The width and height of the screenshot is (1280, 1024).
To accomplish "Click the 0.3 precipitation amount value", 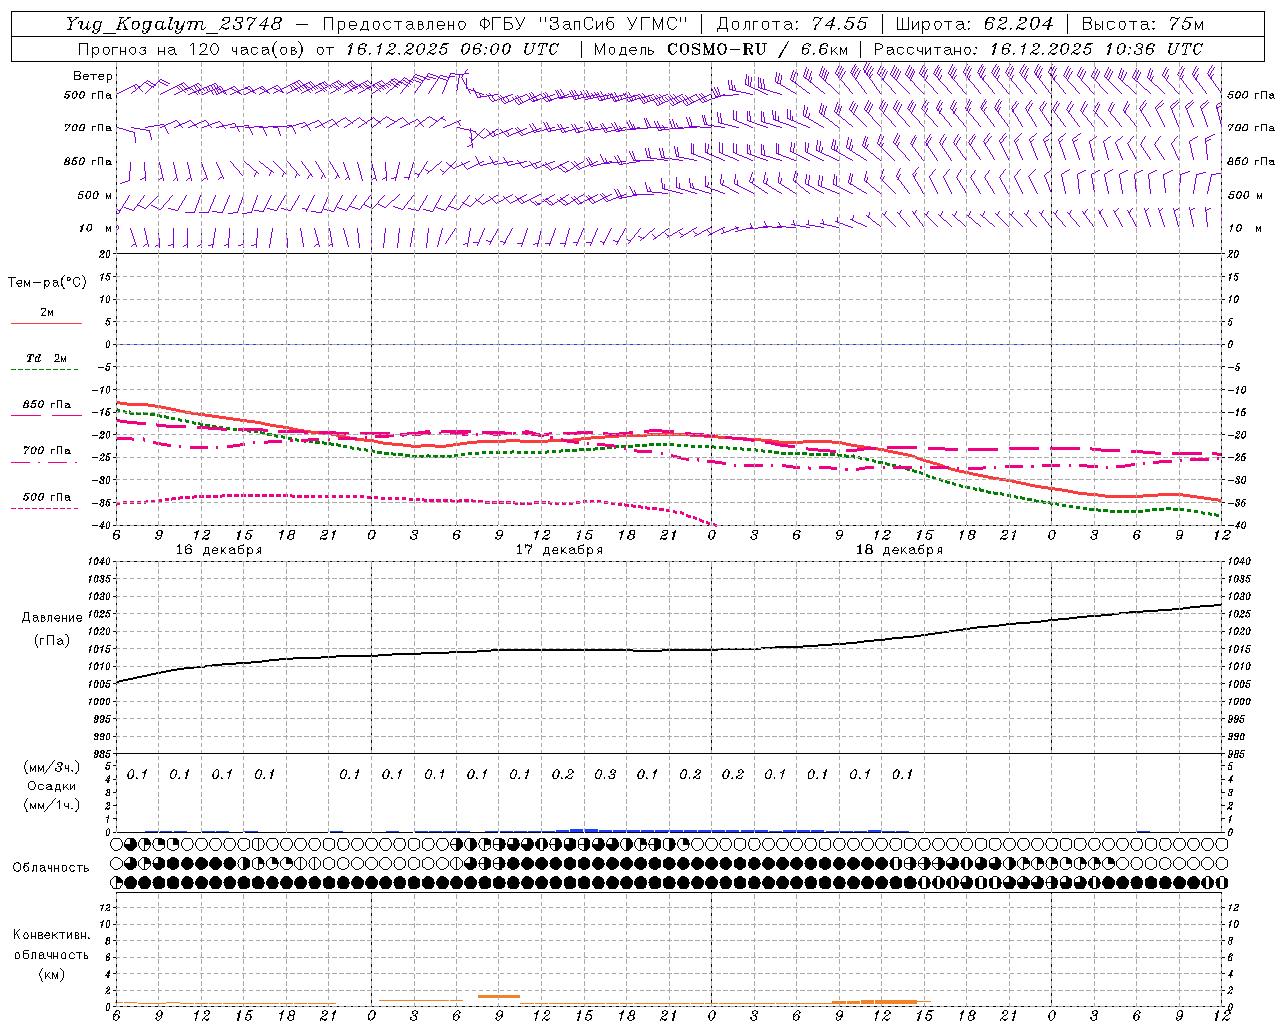I will (605, 774).
